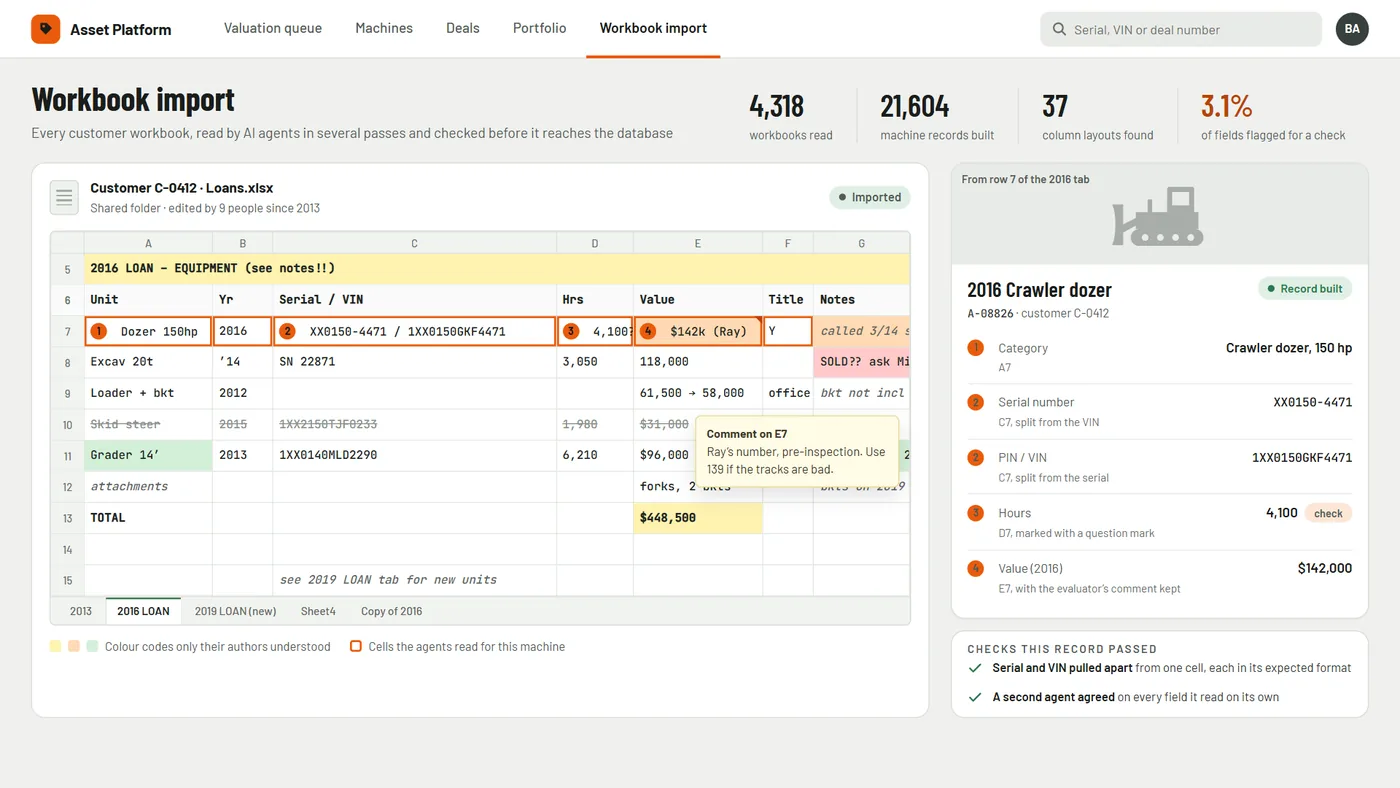Select row 8 header in the spreadsheet

click(67, 362)
